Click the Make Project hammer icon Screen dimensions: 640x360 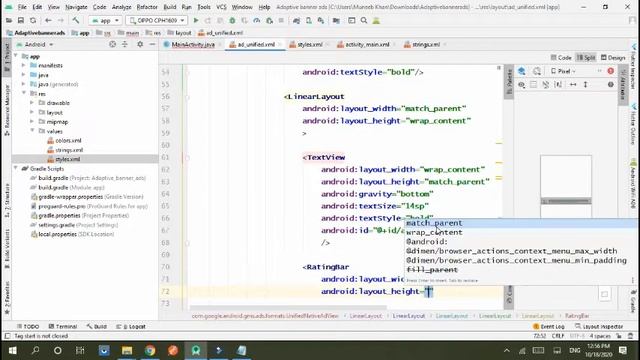[76, 20]
